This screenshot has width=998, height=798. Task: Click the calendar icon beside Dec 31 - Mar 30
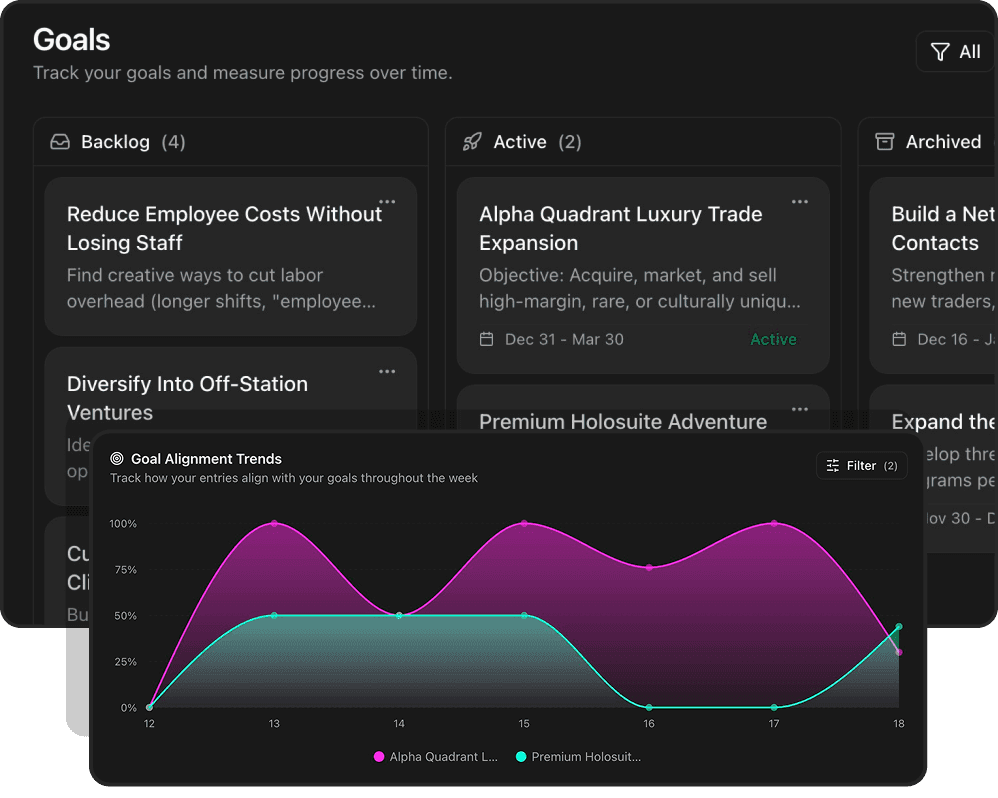487,339
